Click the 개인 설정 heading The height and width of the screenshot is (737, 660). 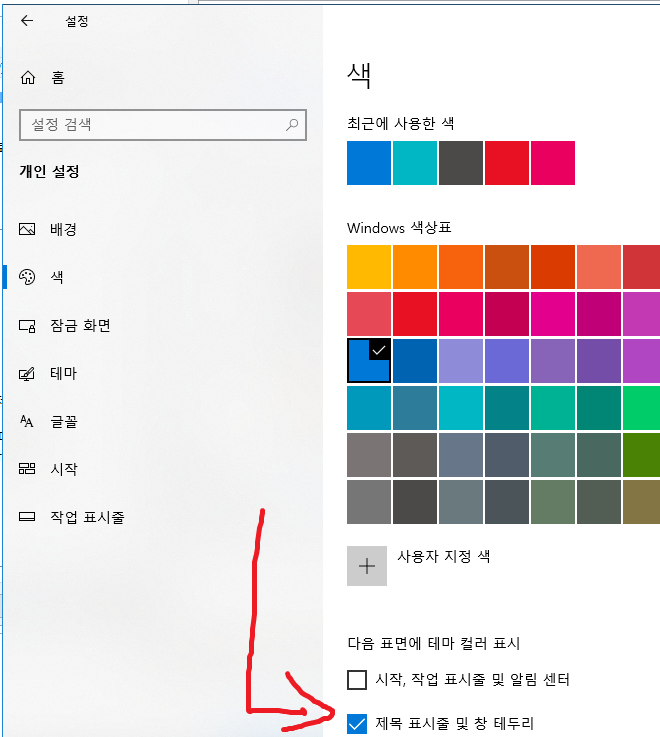tap(49, 171)
